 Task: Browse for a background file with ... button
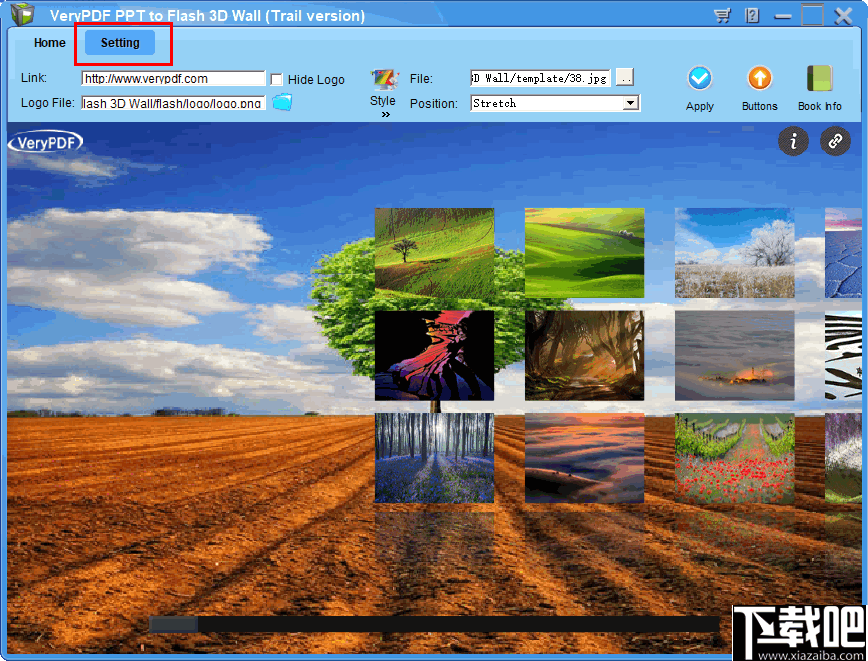625,77
